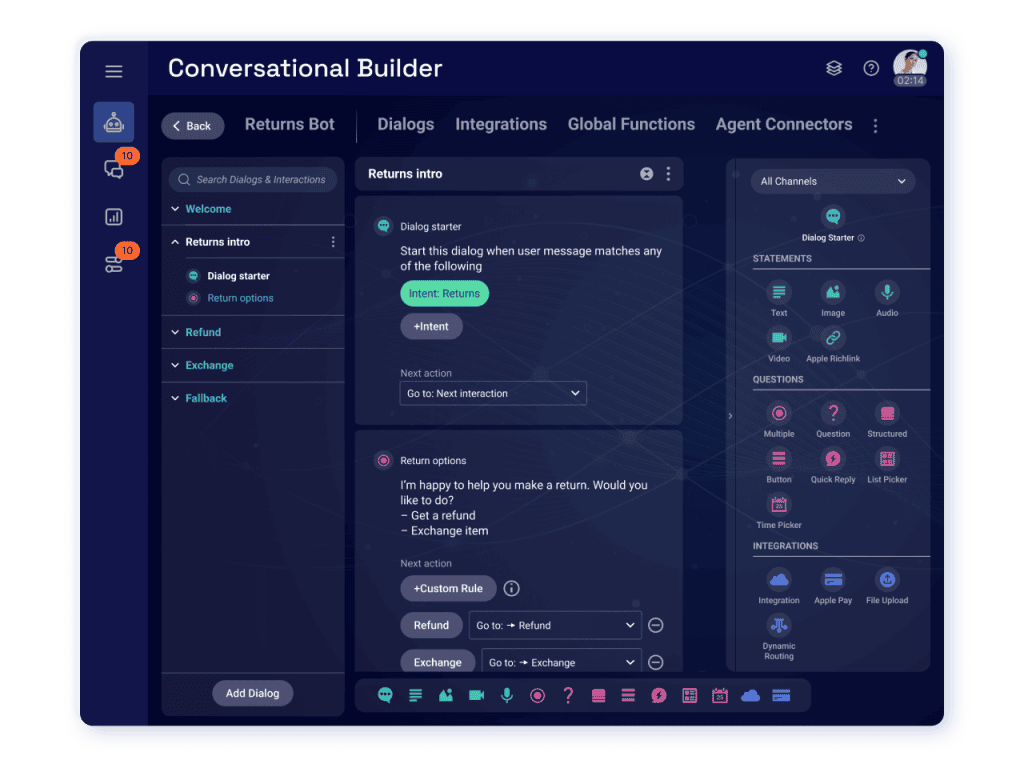
Task: Open the All Channels dropdown
Action: (x=833, y=182)
